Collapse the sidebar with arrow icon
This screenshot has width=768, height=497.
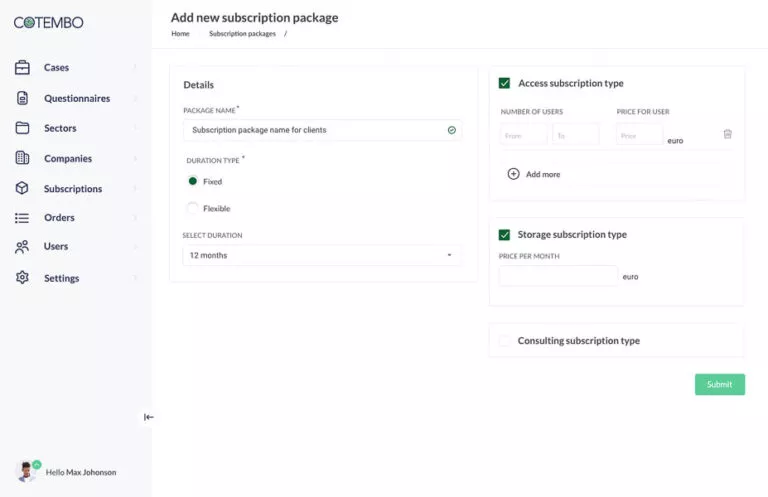pyautogui.click(x=148, y=417)
